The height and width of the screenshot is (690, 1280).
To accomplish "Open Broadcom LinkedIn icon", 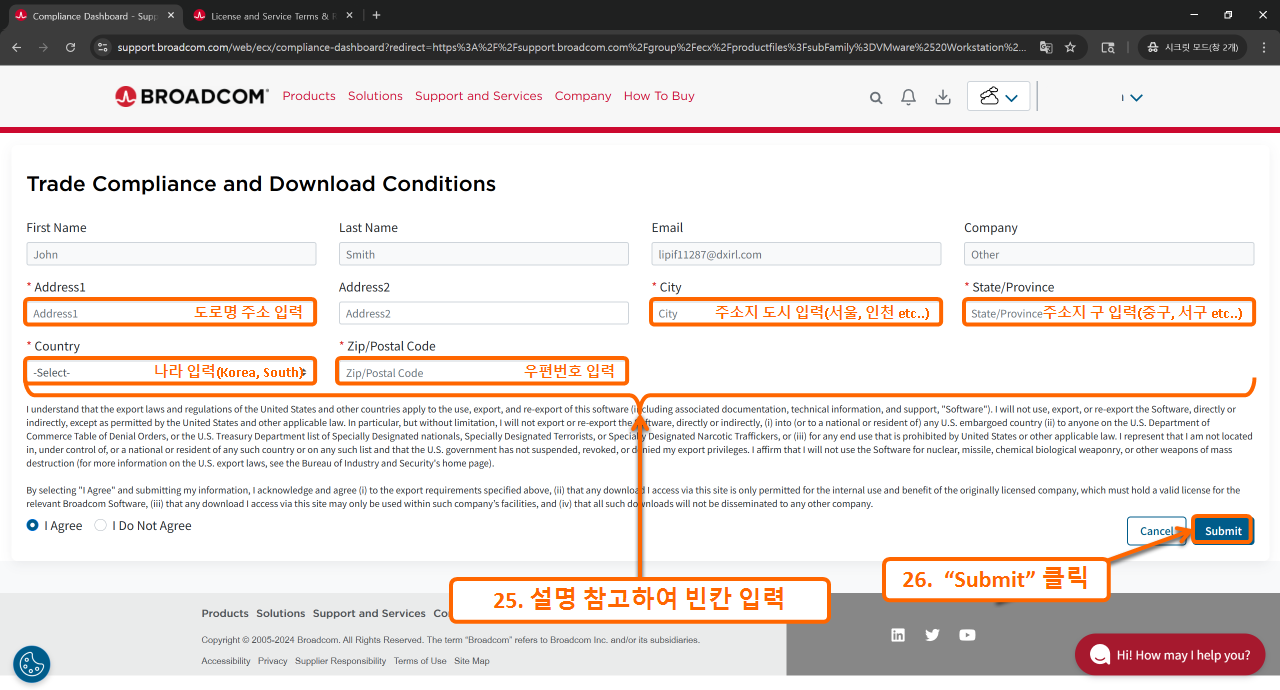I will [x=898, y=635].
